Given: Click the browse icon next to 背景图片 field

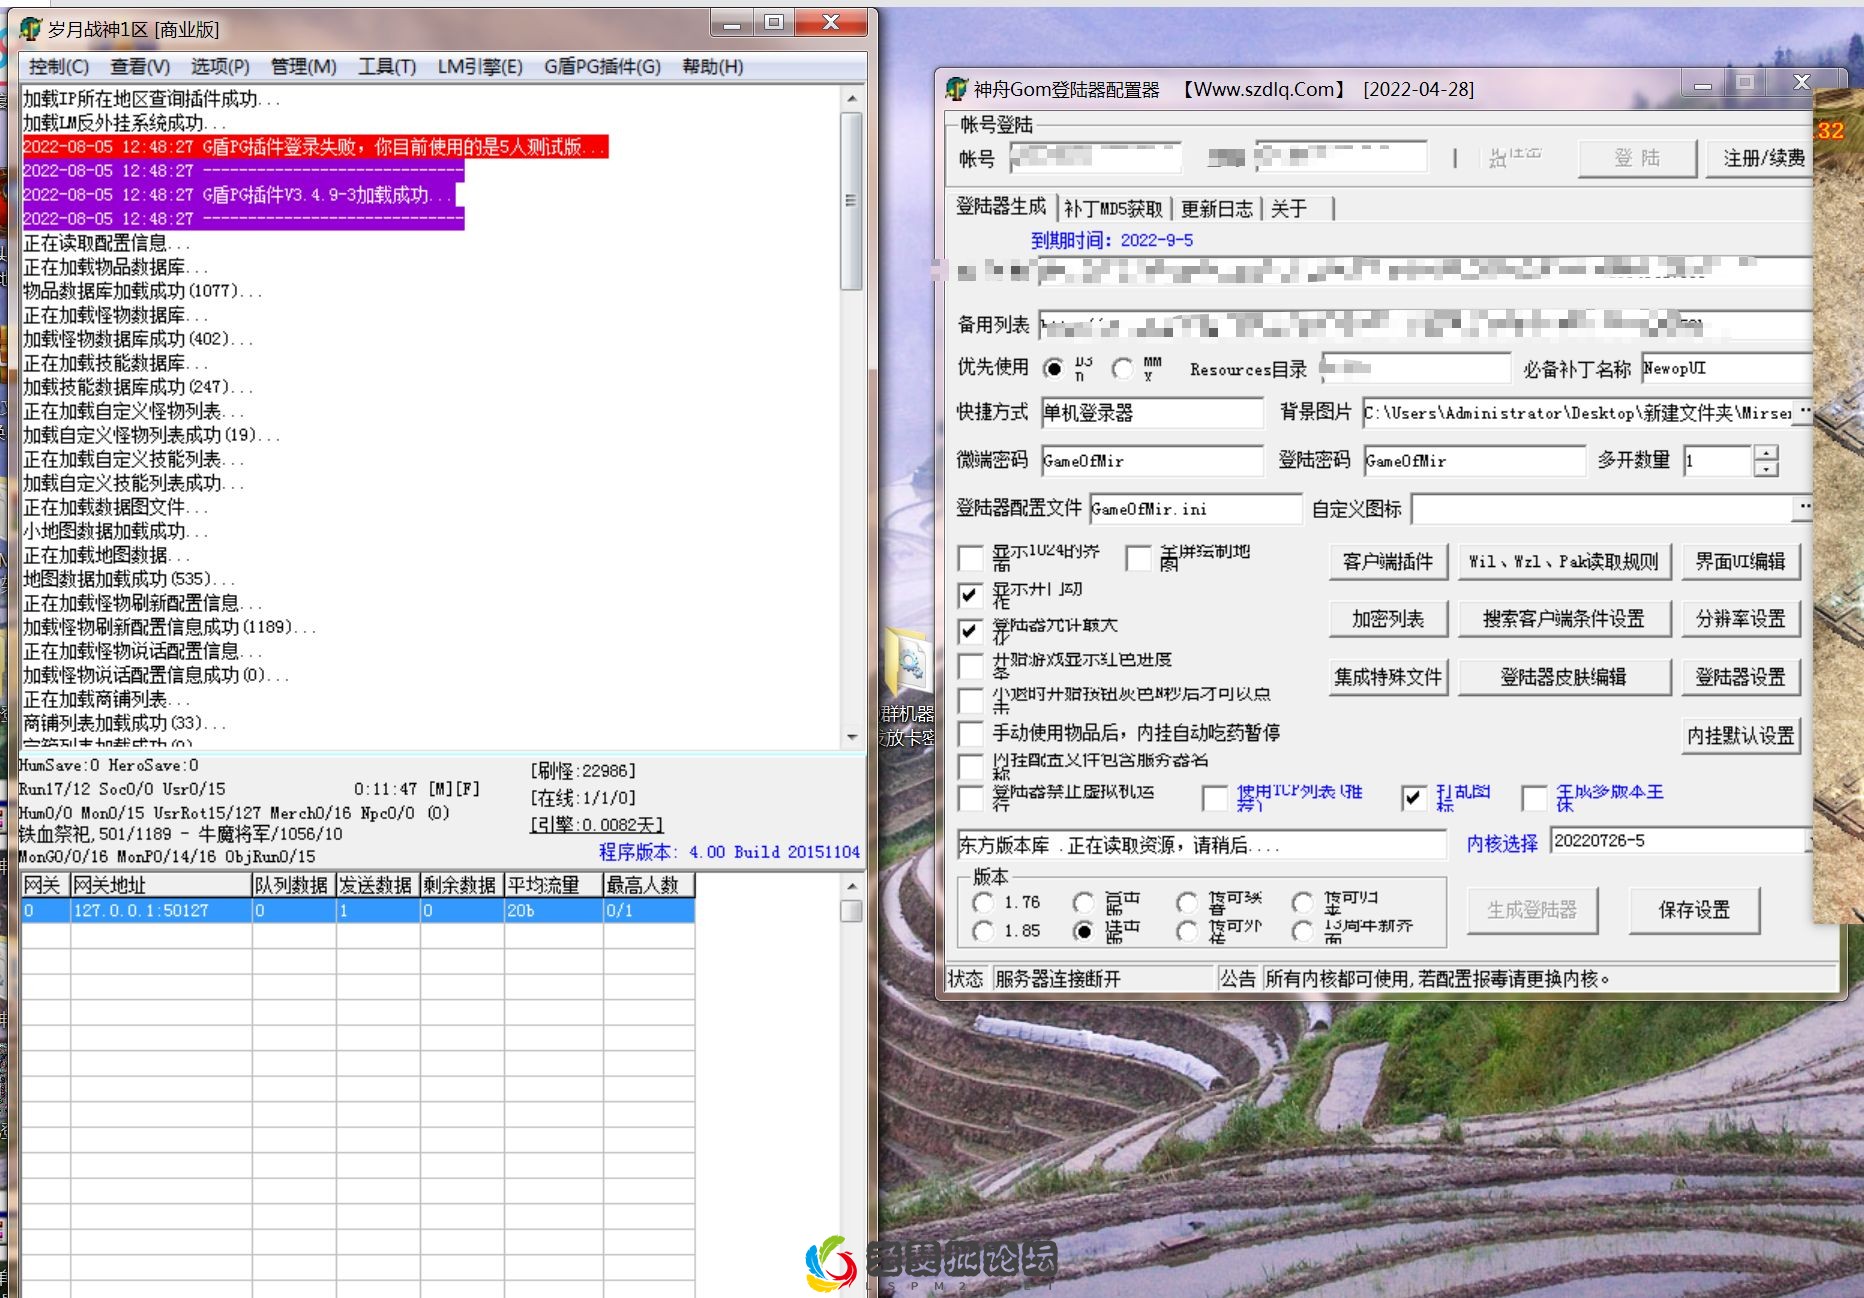Looking at the screenshot, I should click(1805, 412).
